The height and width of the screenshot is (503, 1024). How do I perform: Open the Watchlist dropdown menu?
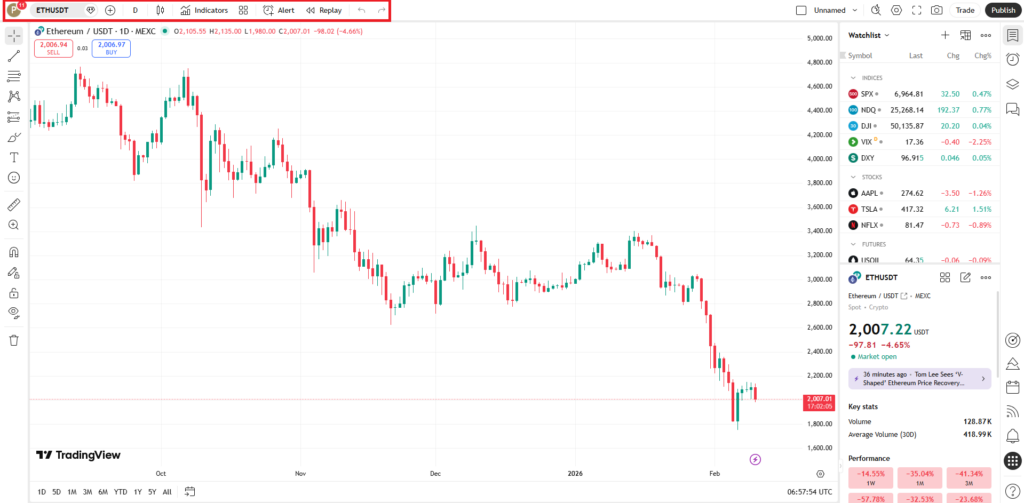[x=868, y=35]
